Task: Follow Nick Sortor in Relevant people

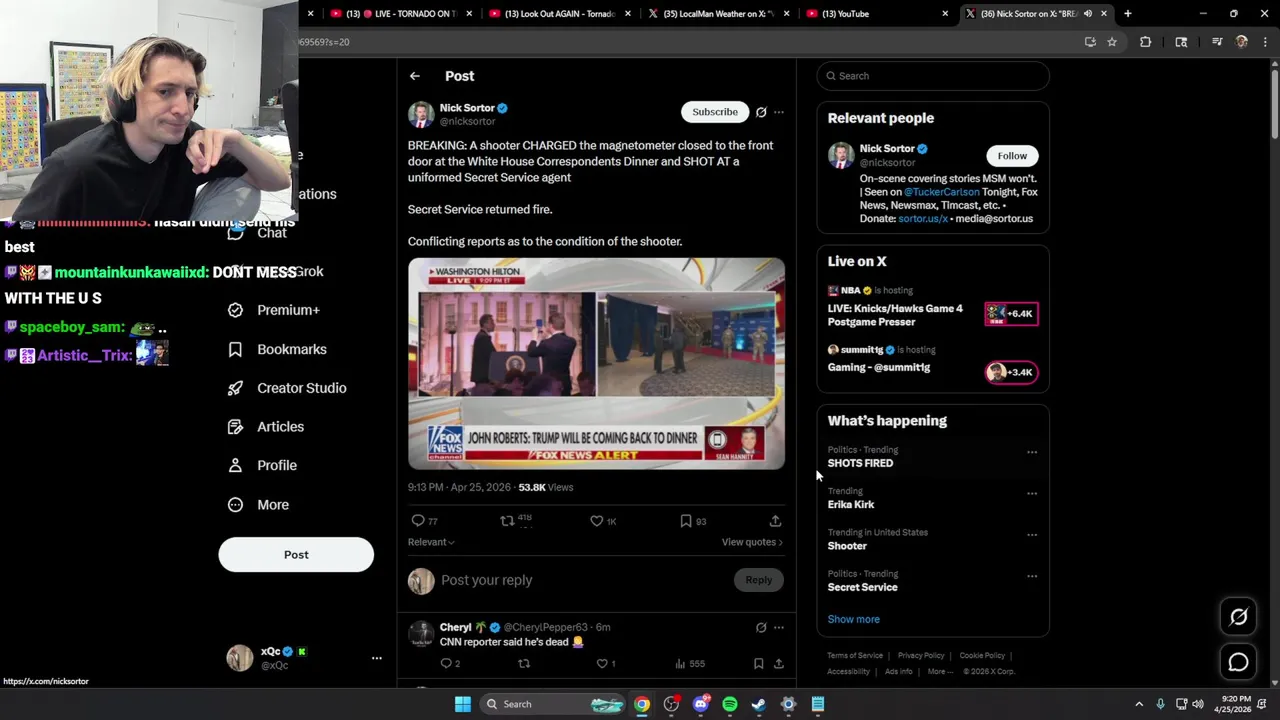Action: coord(1012,156)
